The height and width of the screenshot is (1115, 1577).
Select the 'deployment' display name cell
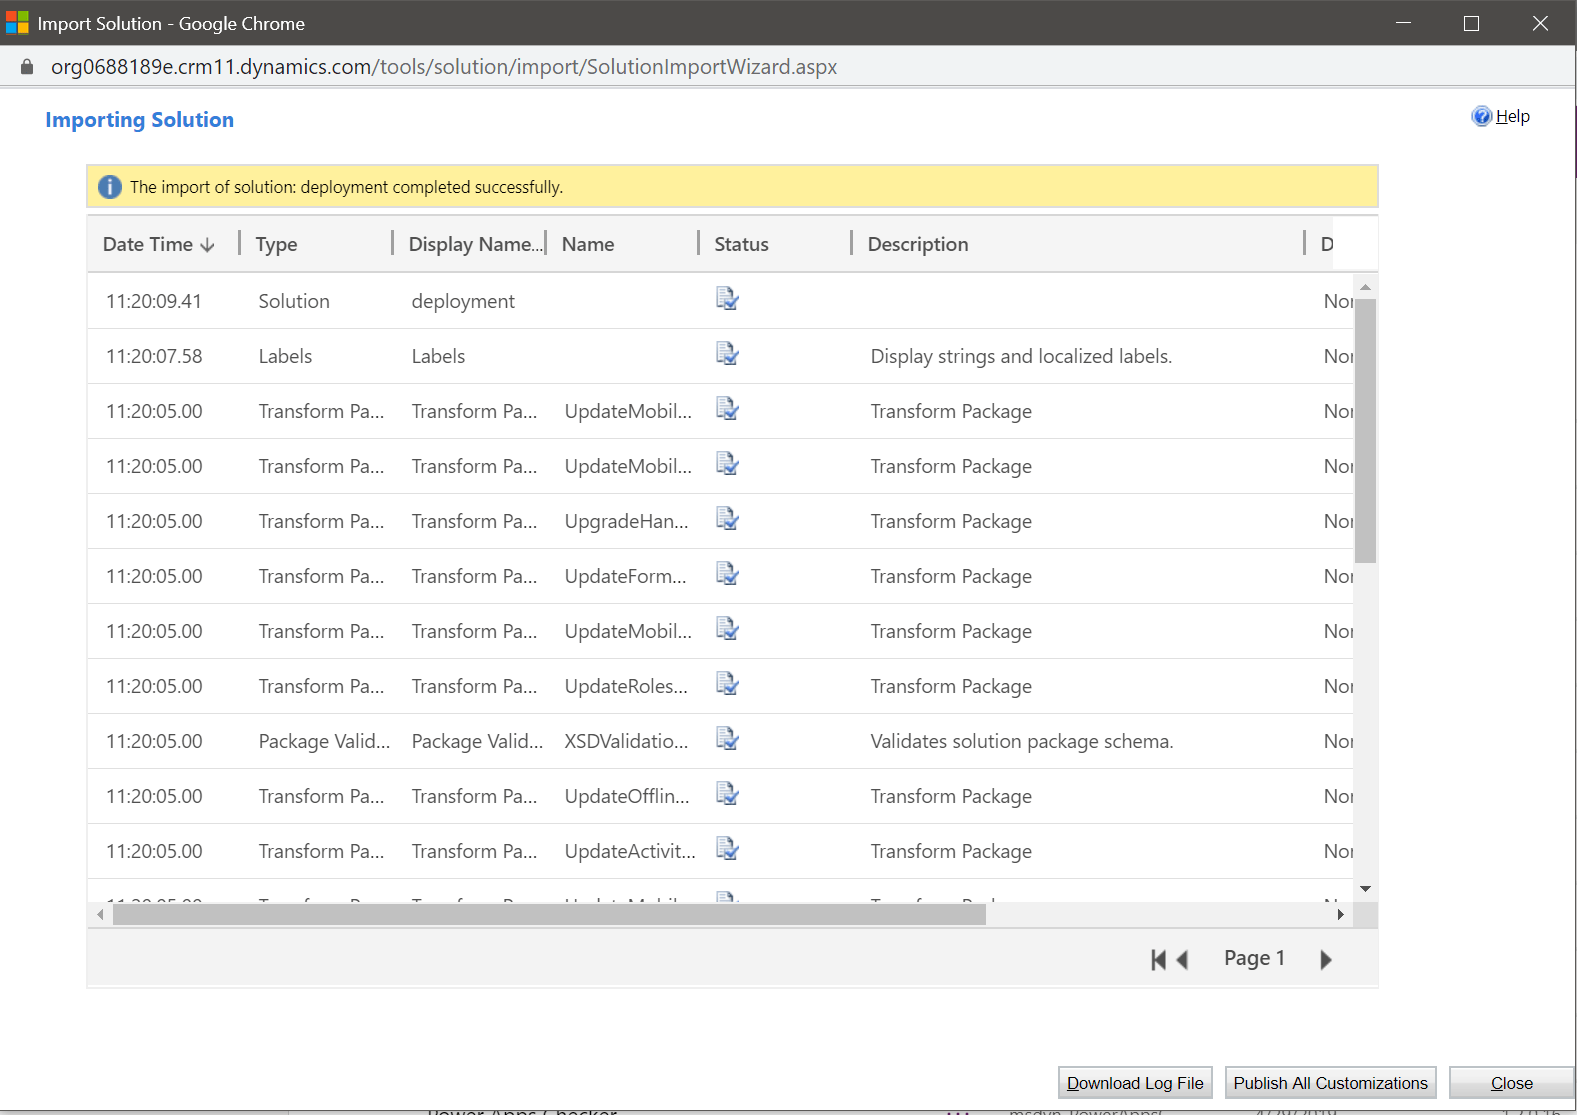(x=463, y=301)
